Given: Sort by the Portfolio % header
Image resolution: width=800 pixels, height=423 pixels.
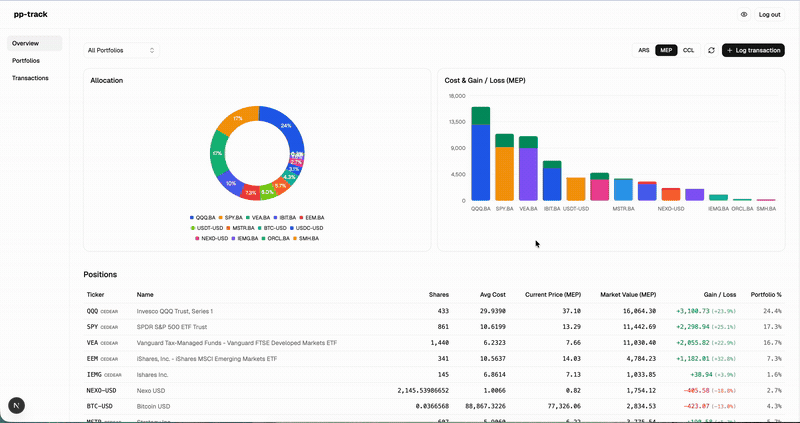Looking at the screenshot, I should [766, 294].
